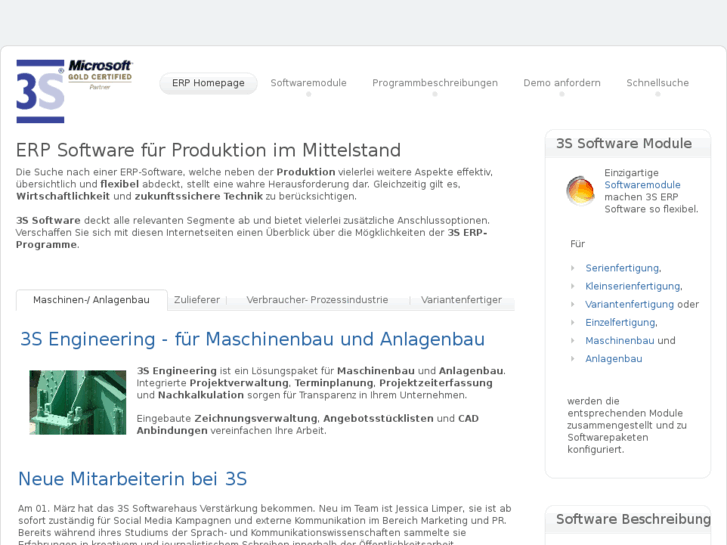This screenshot has width=727, height=545.
Task: Open the Schnellsuche menu
Action: [x=657, y=83]
